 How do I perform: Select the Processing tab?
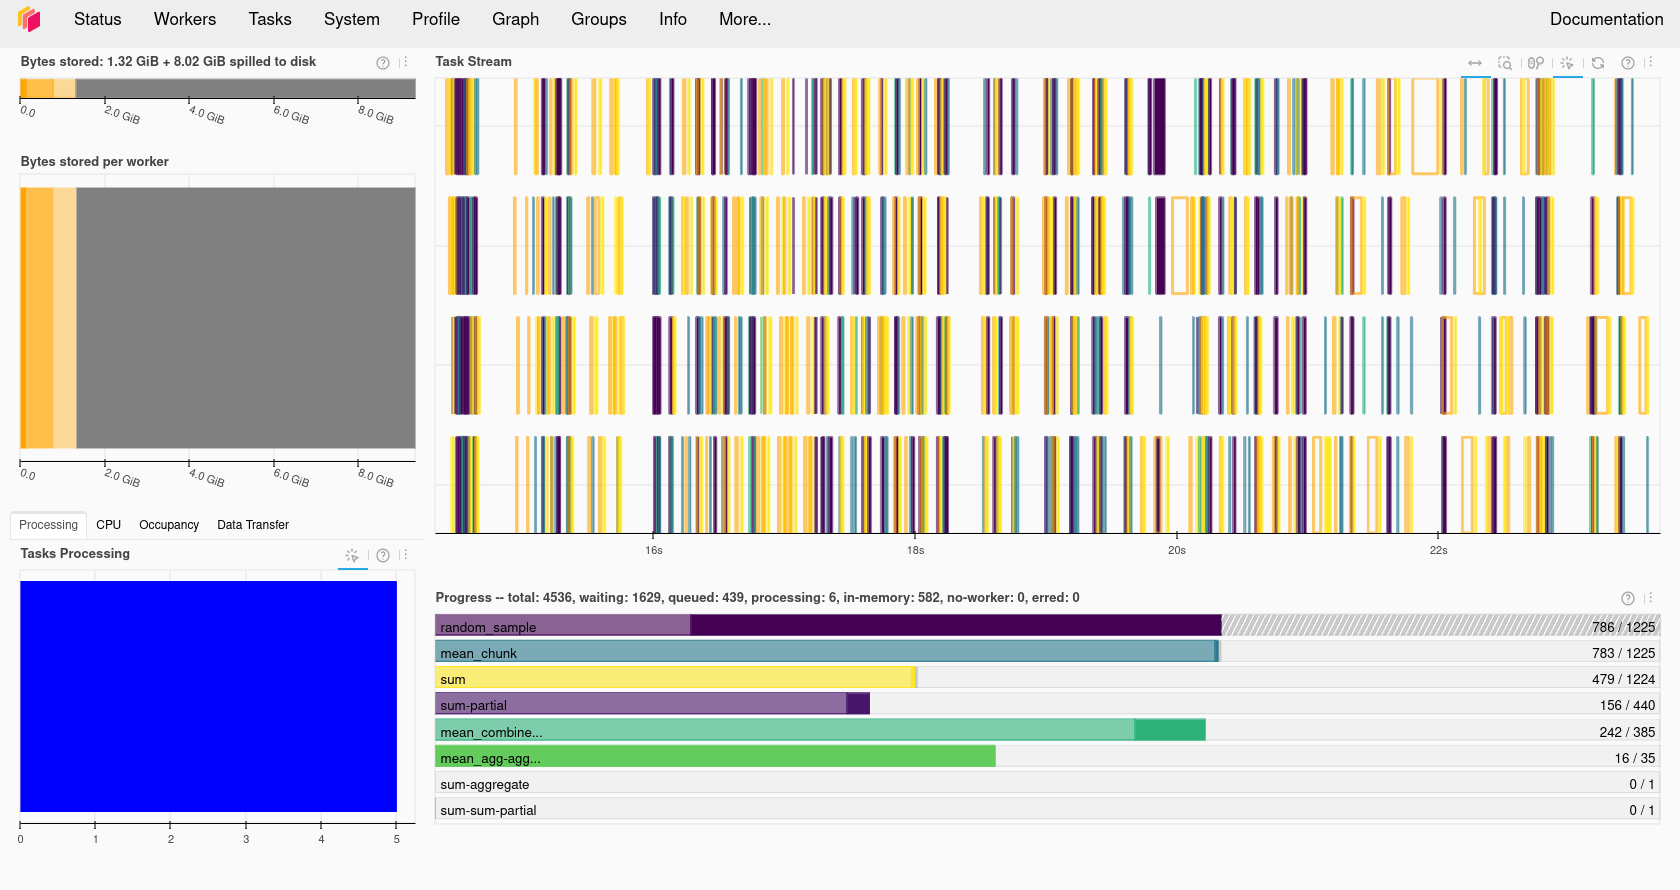(x=48, y=525)
